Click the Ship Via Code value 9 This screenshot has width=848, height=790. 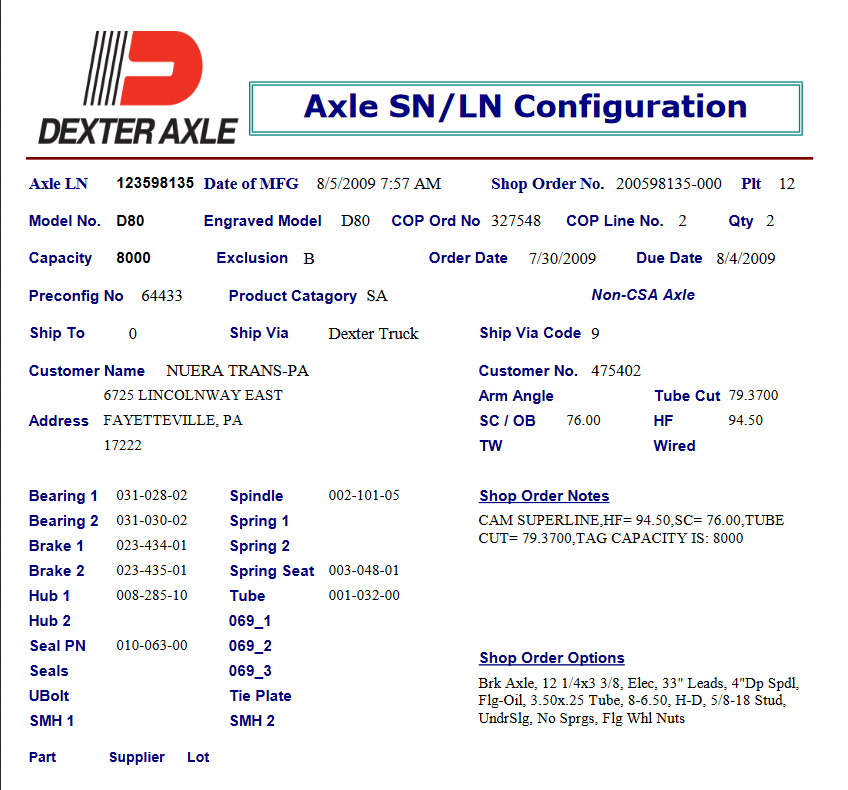point(595,333)
